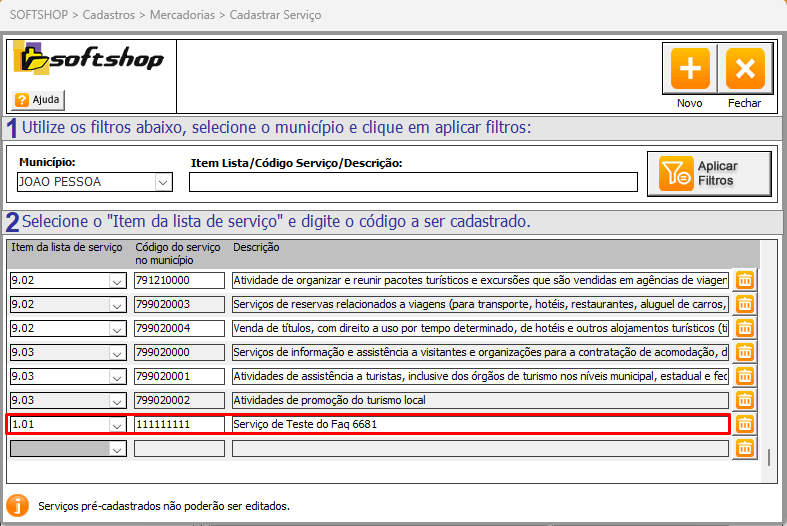
Task: Click Aplicar Filtros button
Action: (709, 174)
